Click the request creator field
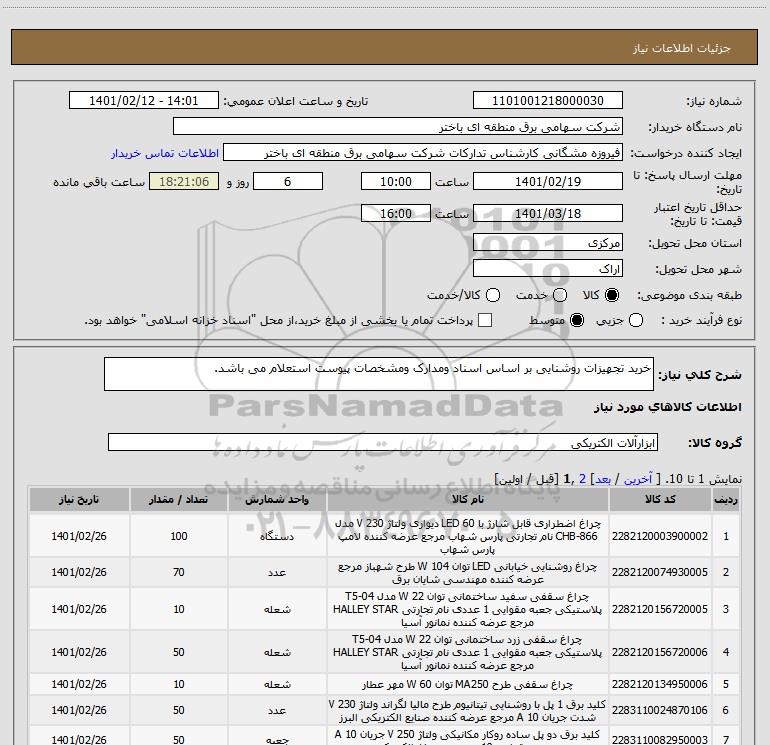 point(423,153)
